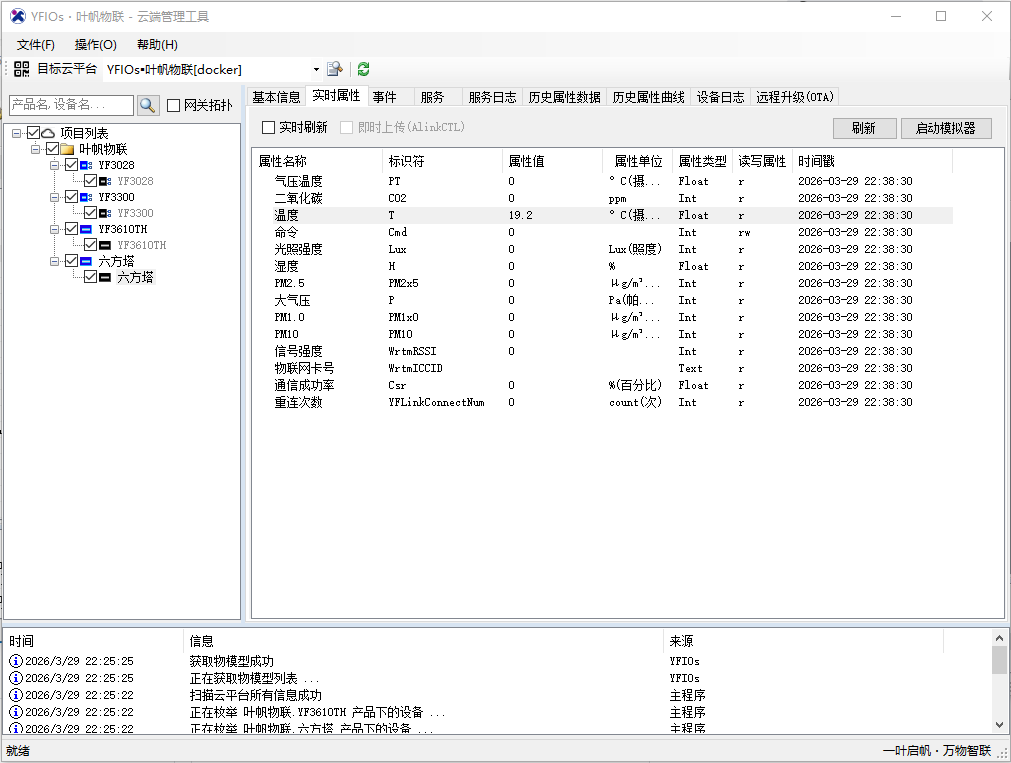Open the cloud platform properties viewer icon
Screen dimensions: 1011x763
tap(334, 69)
